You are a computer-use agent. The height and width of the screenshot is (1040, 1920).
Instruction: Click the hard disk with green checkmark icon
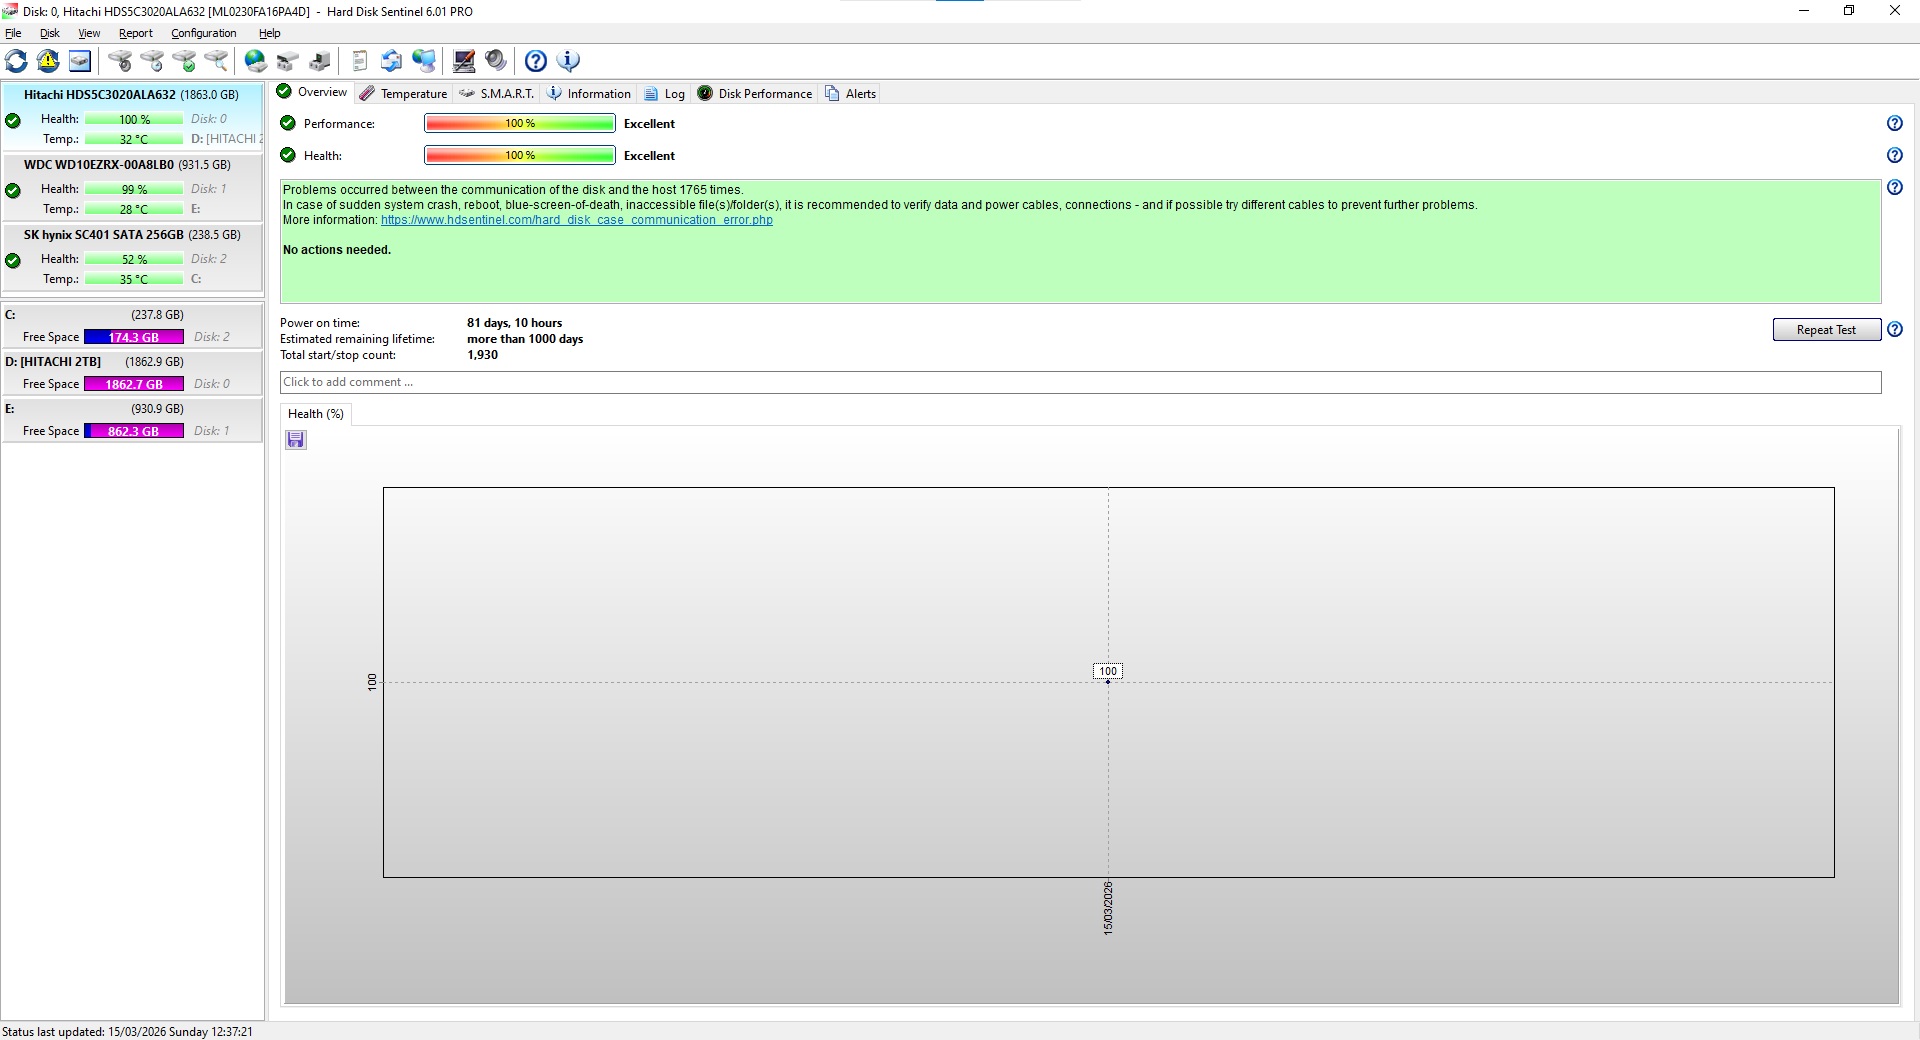[184, 61]
